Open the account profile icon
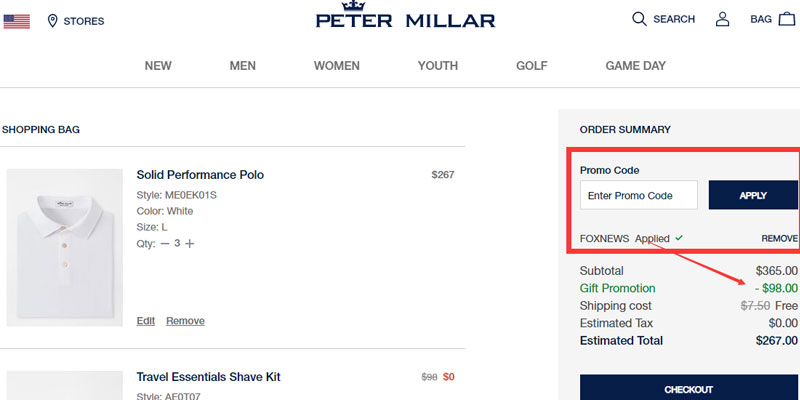The image size is (800, 400). click(x=722, y=19)
